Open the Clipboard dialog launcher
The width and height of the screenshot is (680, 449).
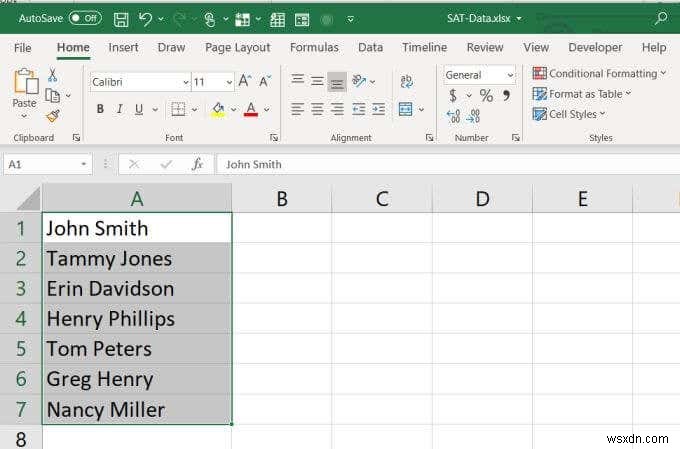[x=76, y=138]
